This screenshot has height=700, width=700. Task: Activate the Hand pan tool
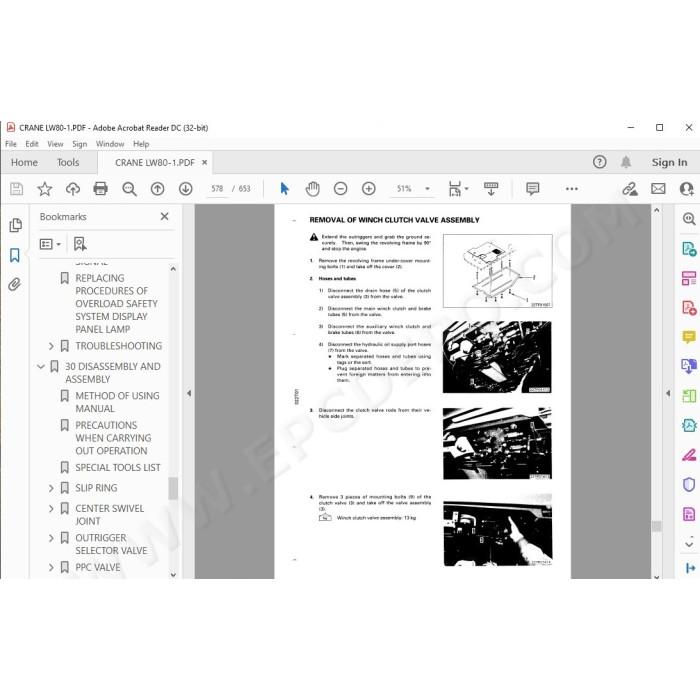click(312, 189)
